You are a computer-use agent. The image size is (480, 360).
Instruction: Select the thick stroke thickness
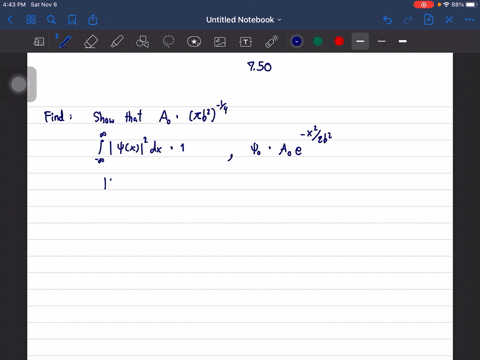[x=403, y=41]
